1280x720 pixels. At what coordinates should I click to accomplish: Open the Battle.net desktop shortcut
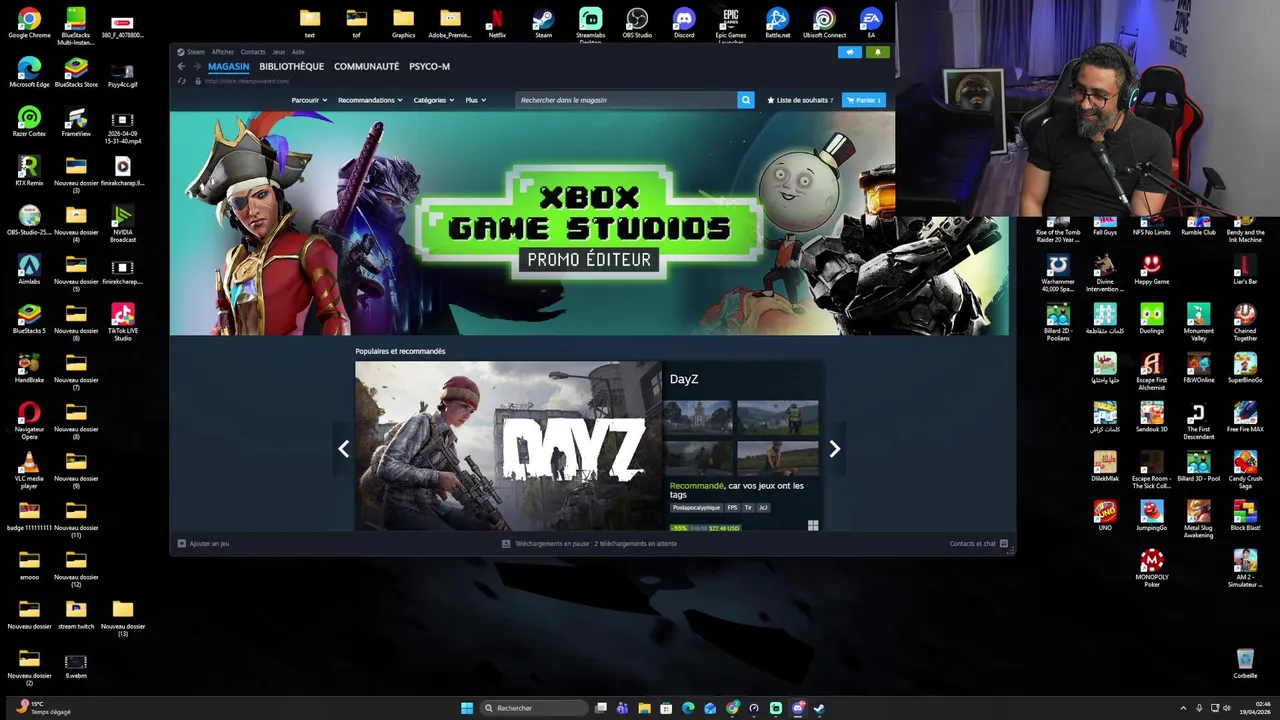pyautogui.click(x=777, y=23)
